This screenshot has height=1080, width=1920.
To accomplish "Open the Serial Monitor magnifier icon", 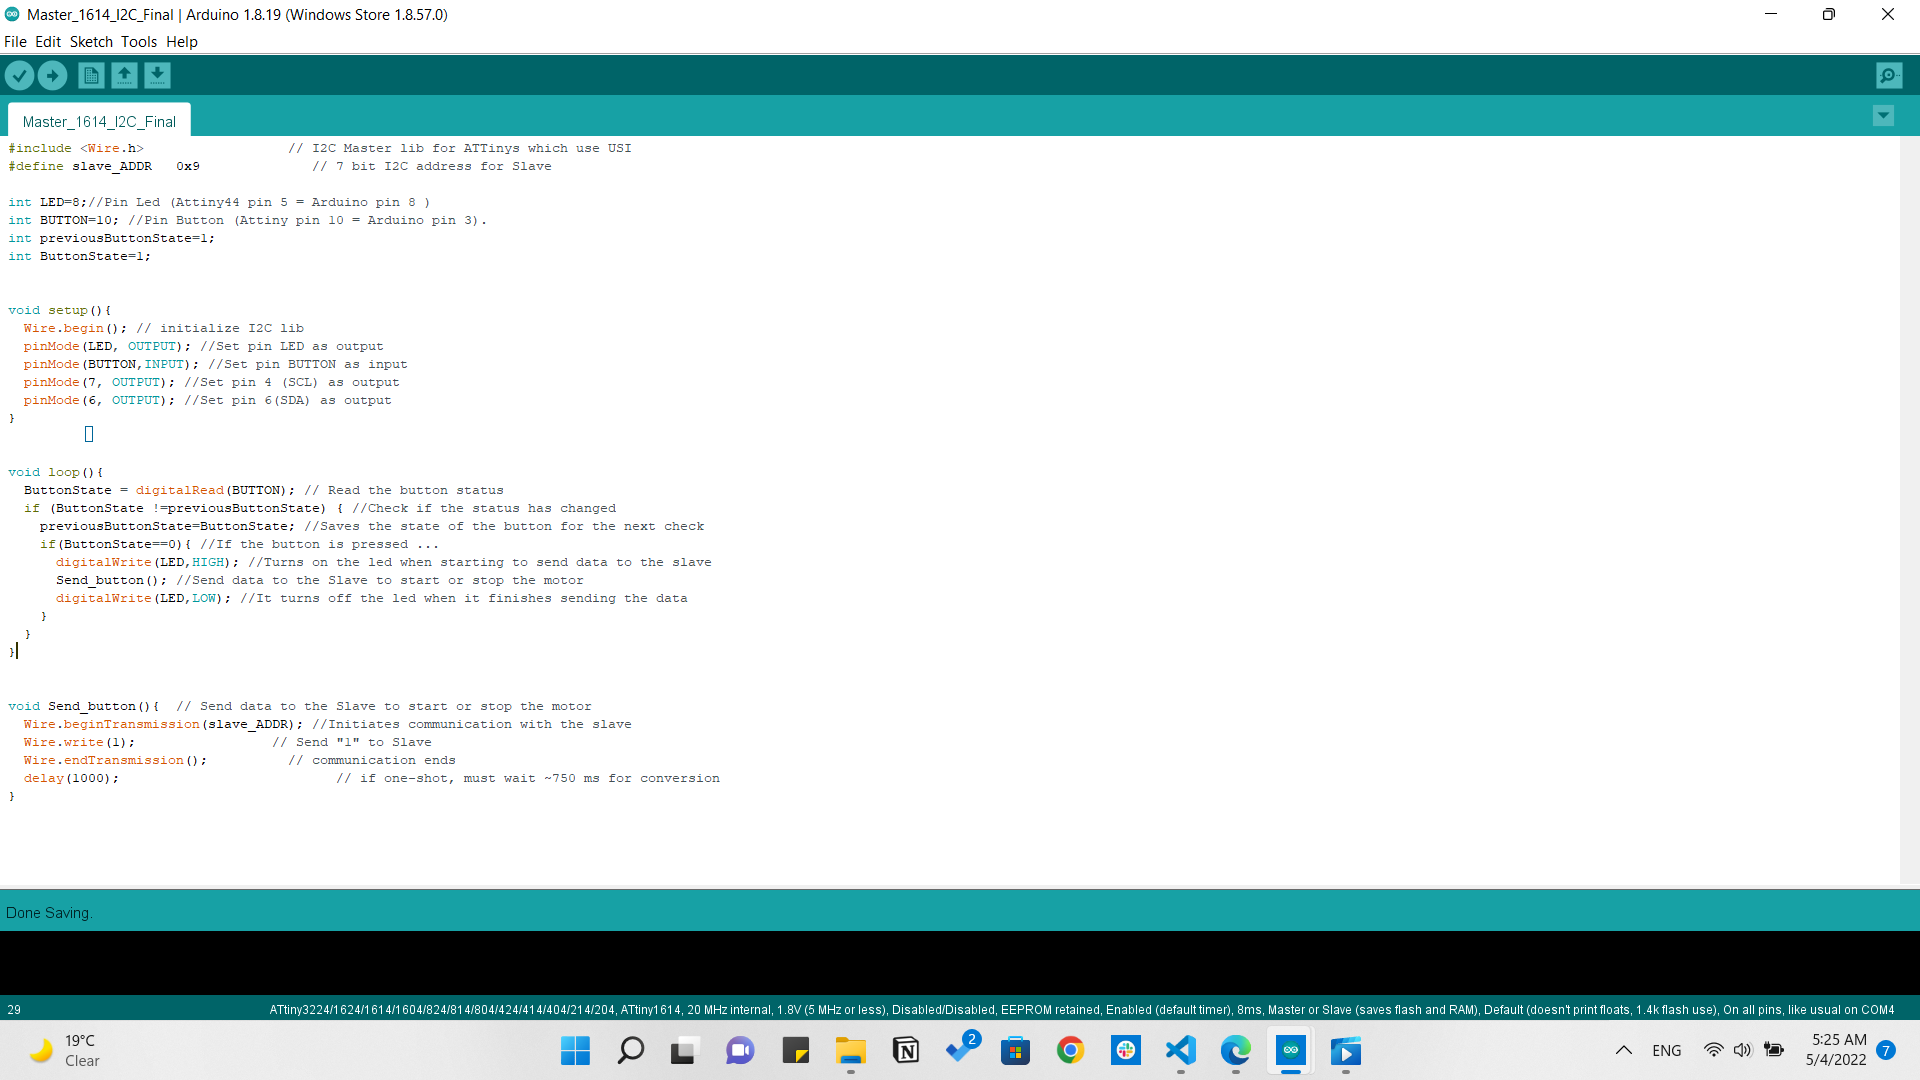I will tap(1889, 75).
